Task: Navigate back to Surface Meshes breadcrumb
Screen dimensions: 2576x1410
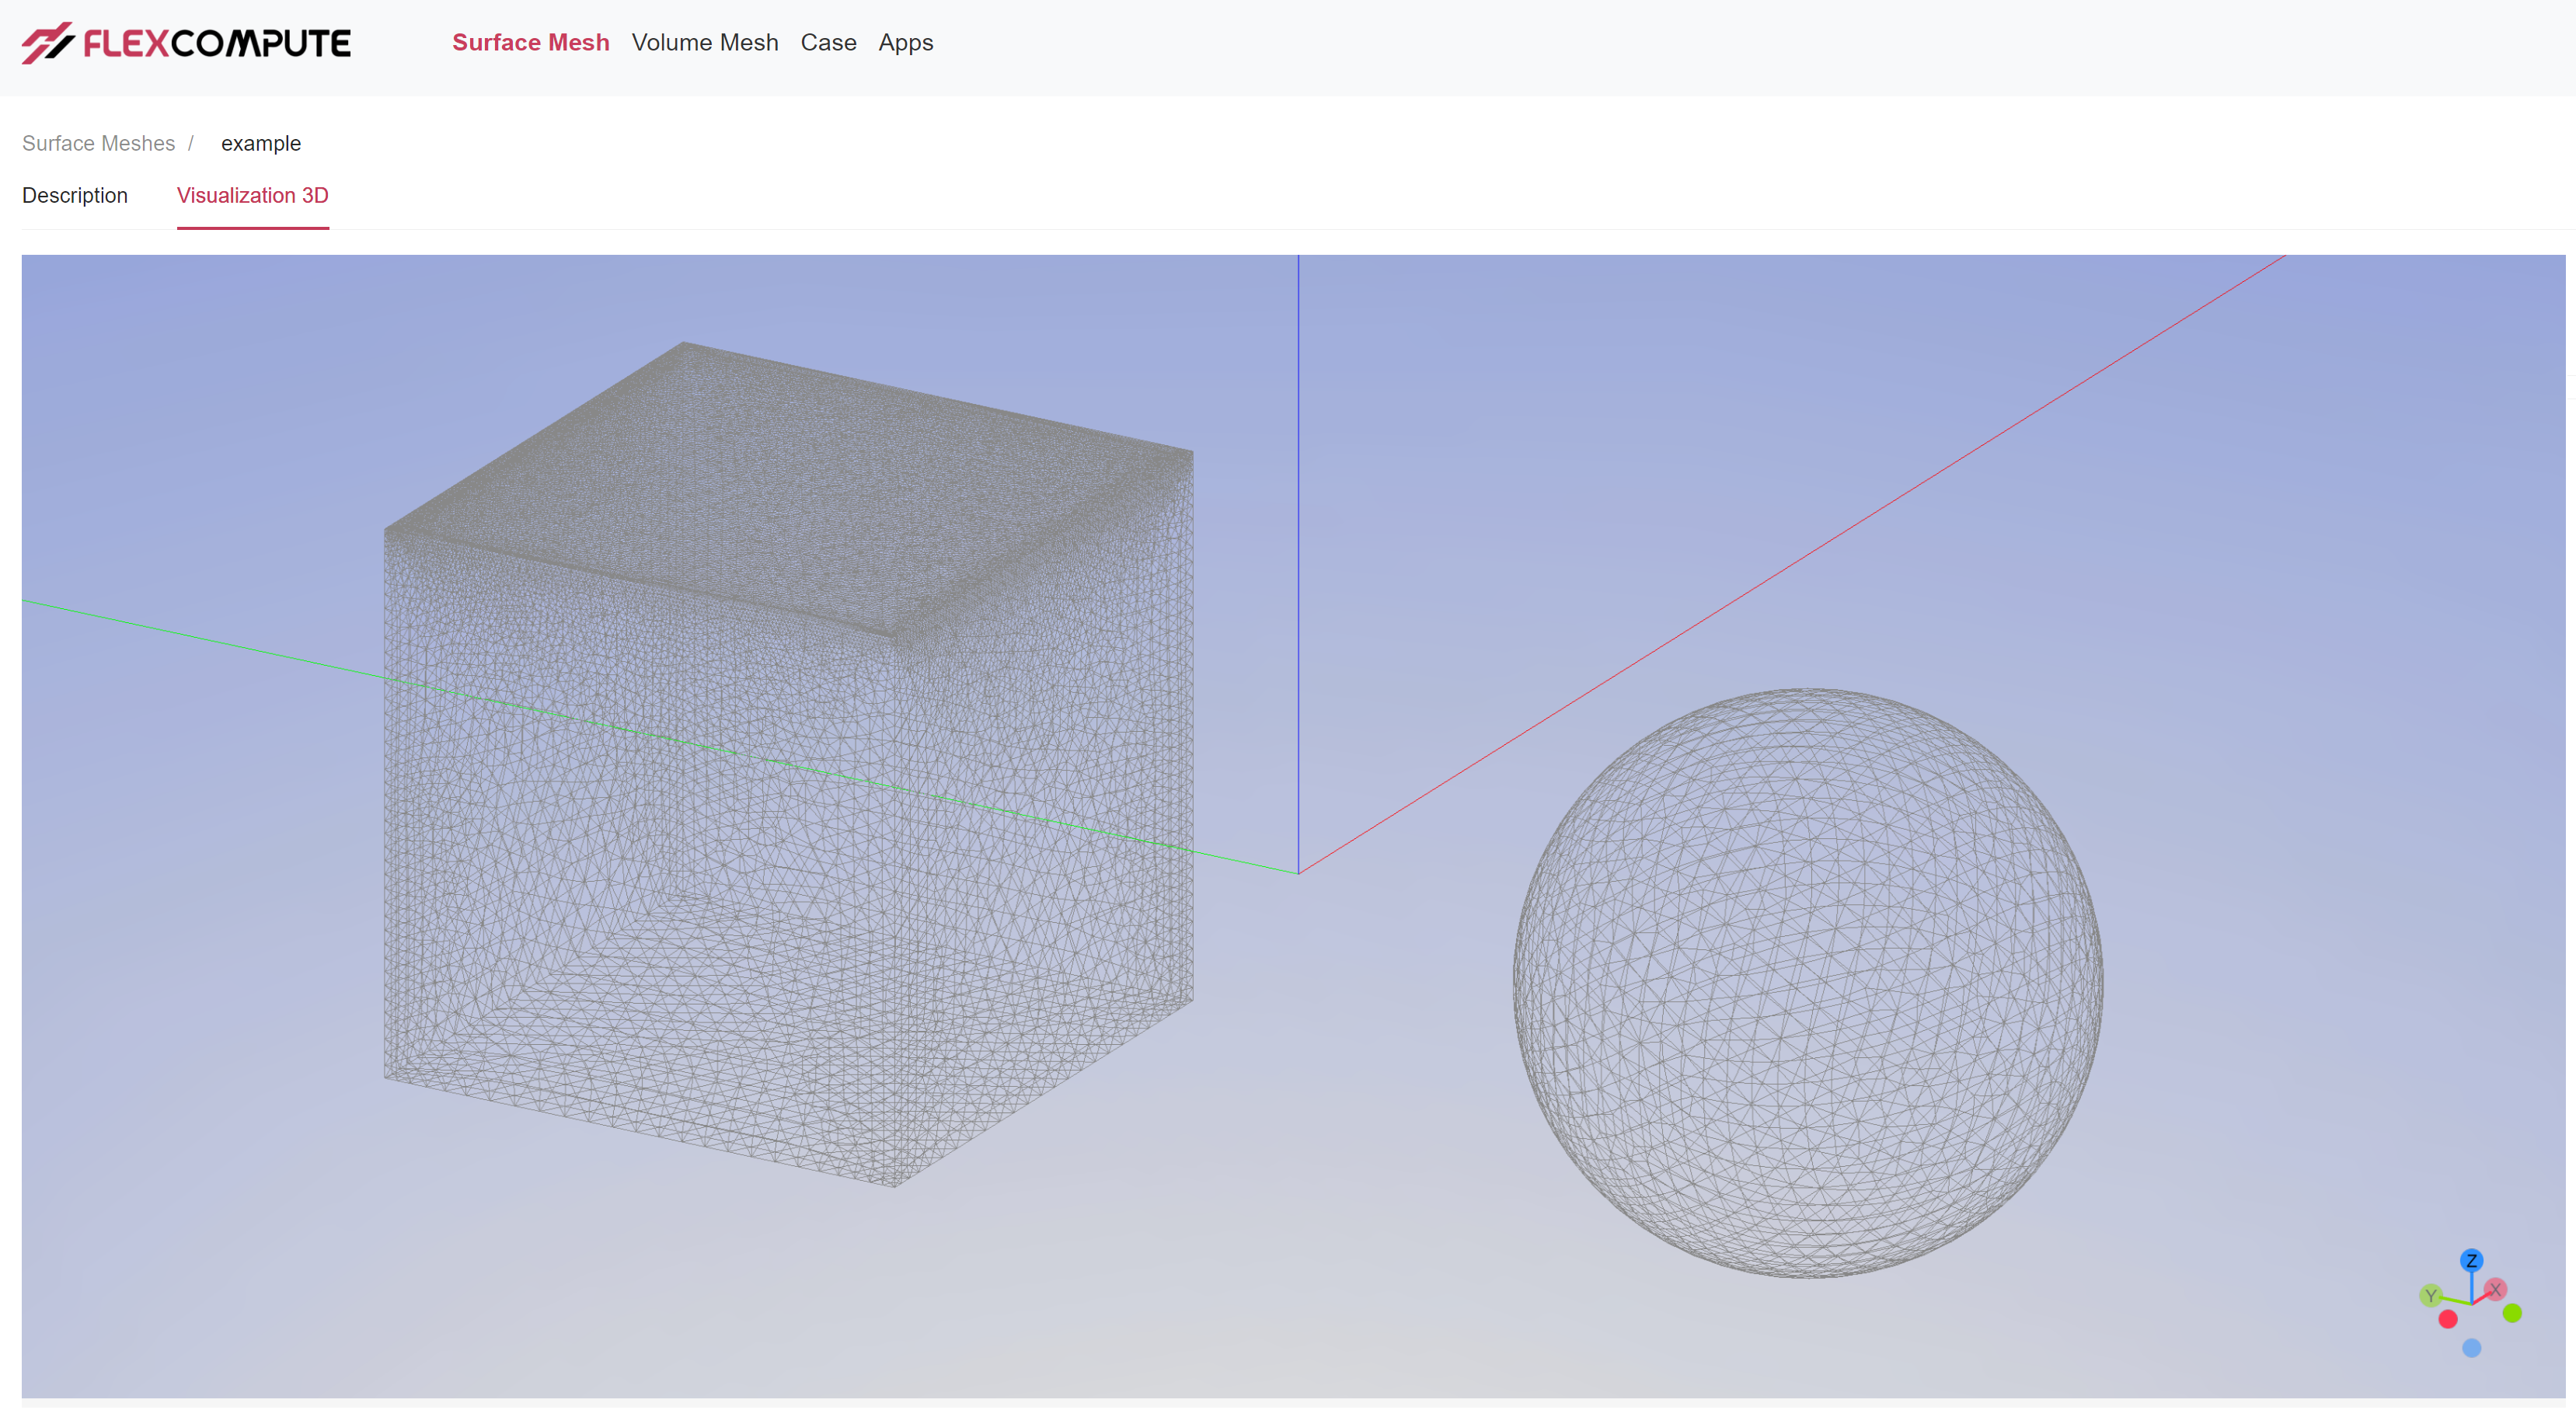Action: (98, 143)
